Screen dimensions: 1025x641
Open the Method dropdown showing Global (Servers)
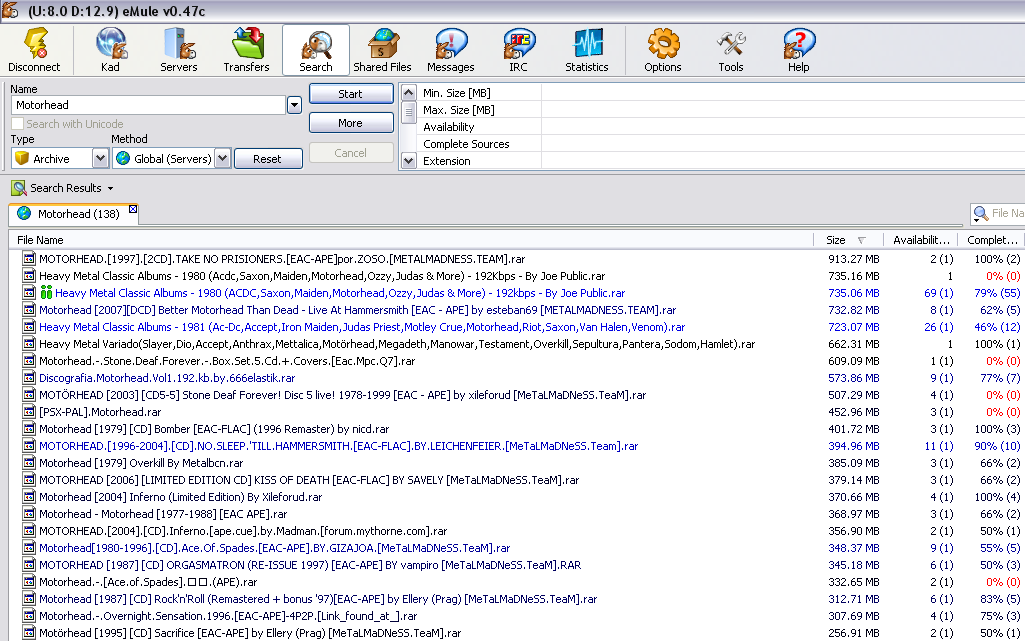click(223, 158)
